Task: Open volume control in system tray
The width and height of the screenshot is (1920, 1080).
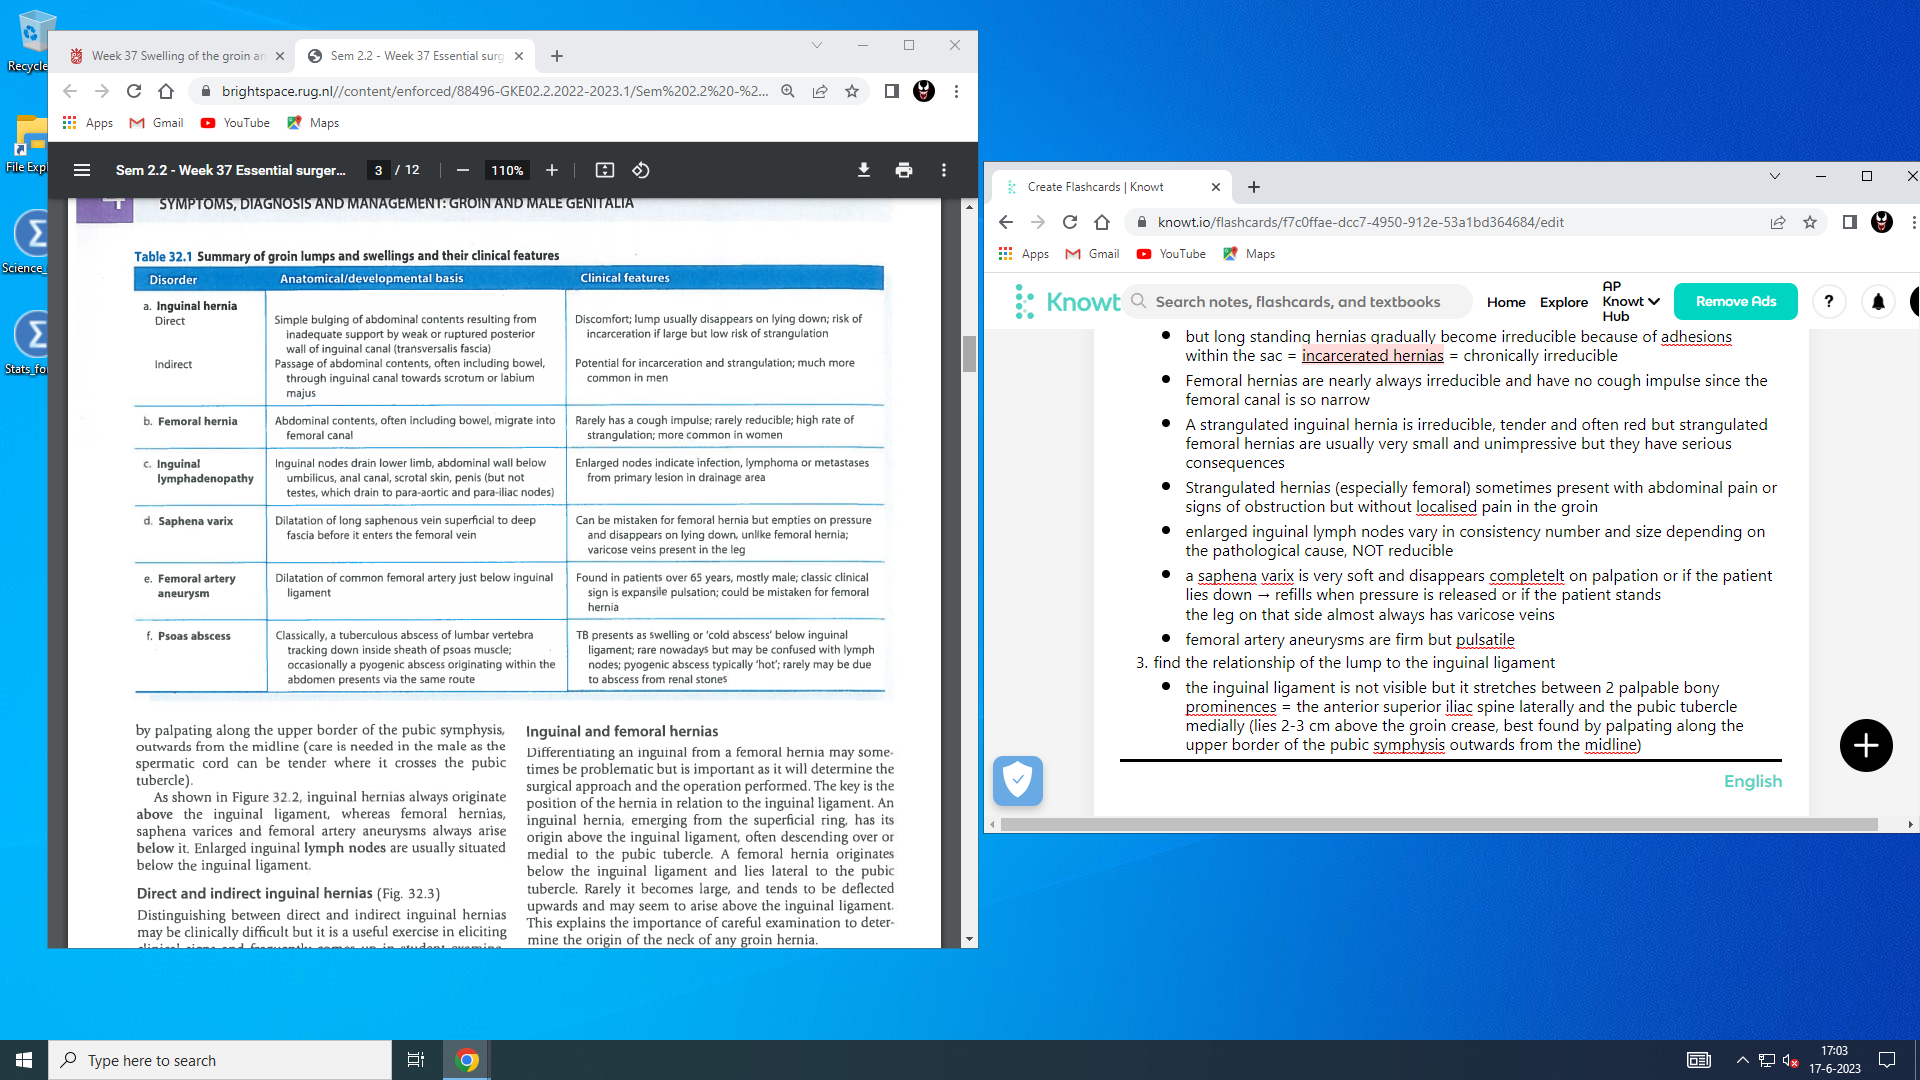Action: tap(1791, 1060)
